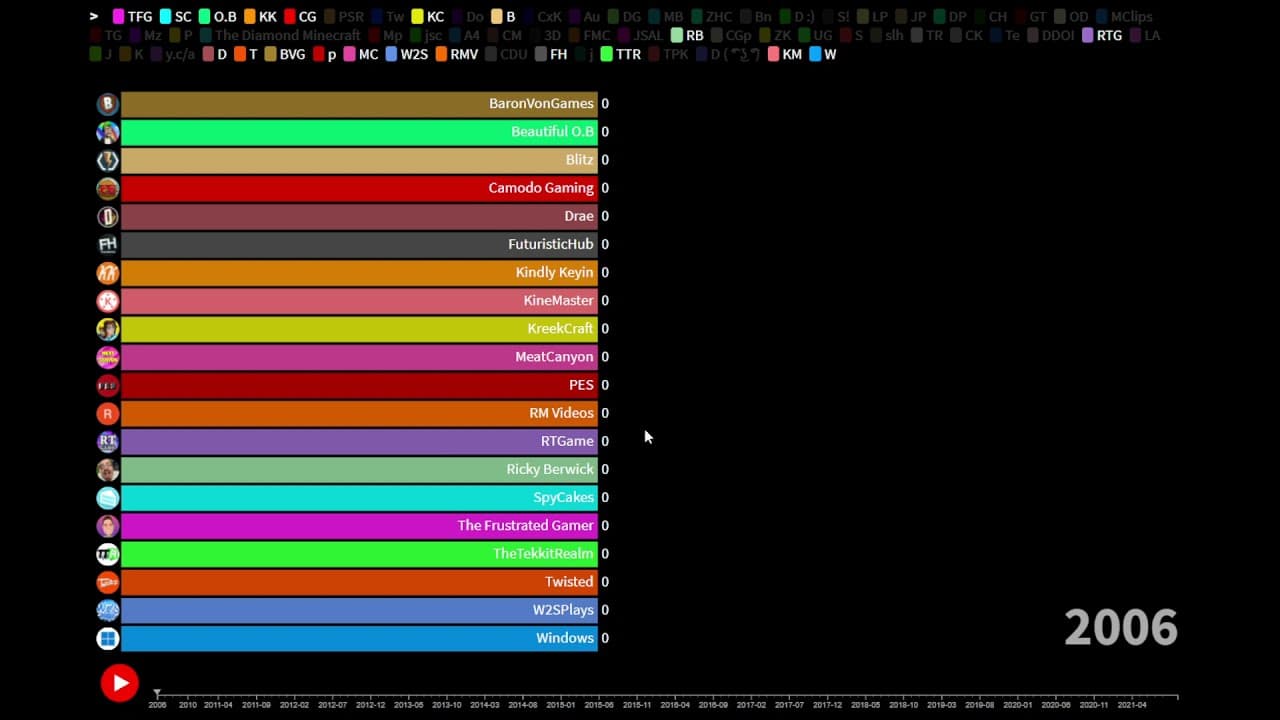The image size is (1280, 720).
Task: Click the purple RTGame bar
Action: [359, 441]
